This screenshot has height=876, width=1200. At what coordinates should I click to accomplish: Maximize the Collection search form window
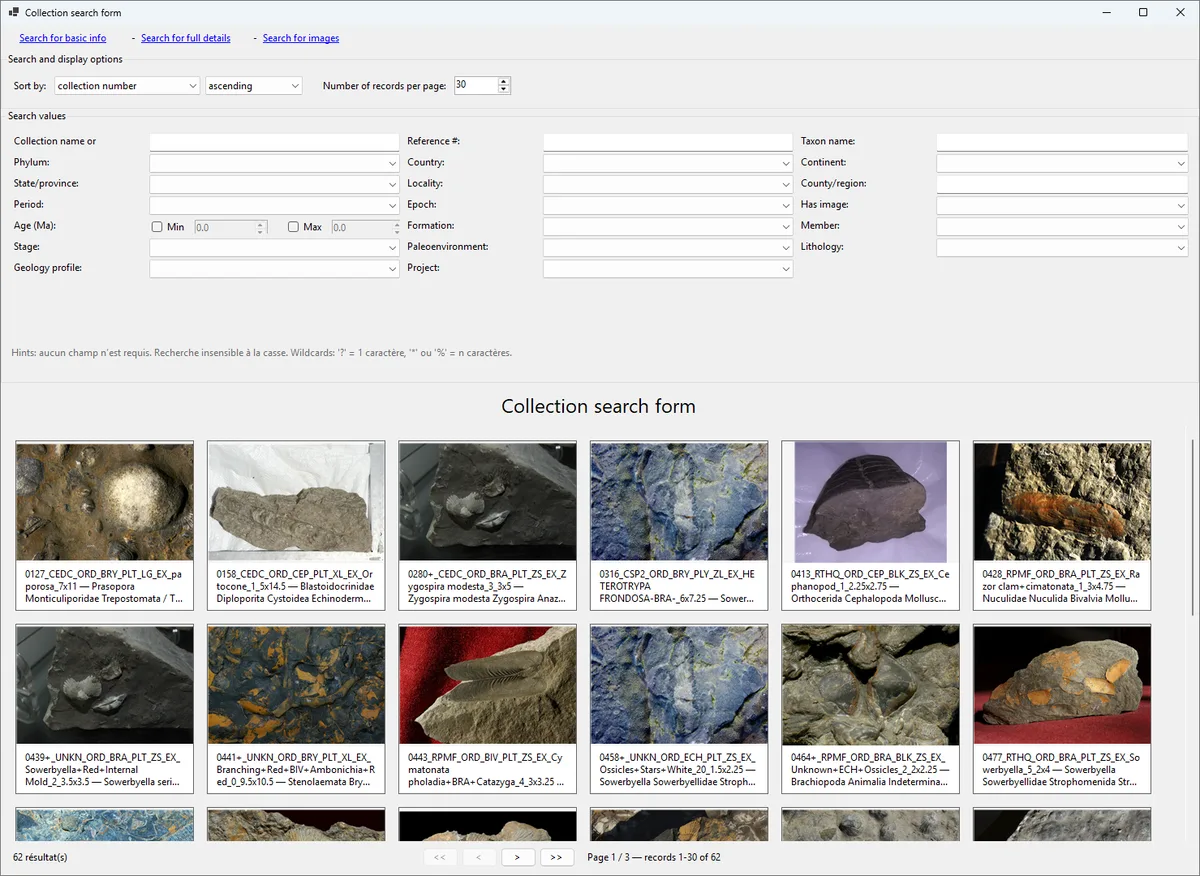pos(1143,12)
